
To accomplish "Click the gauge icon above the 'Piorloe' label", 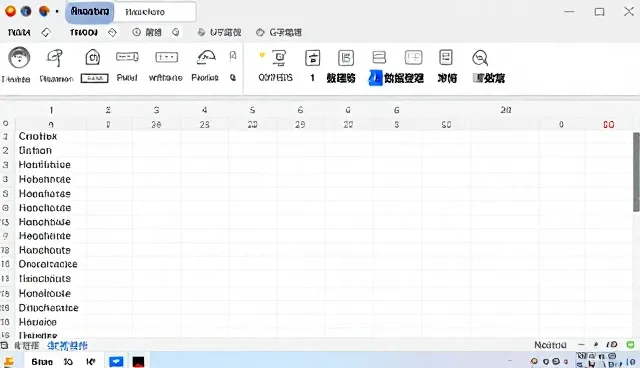I will 206,58.
